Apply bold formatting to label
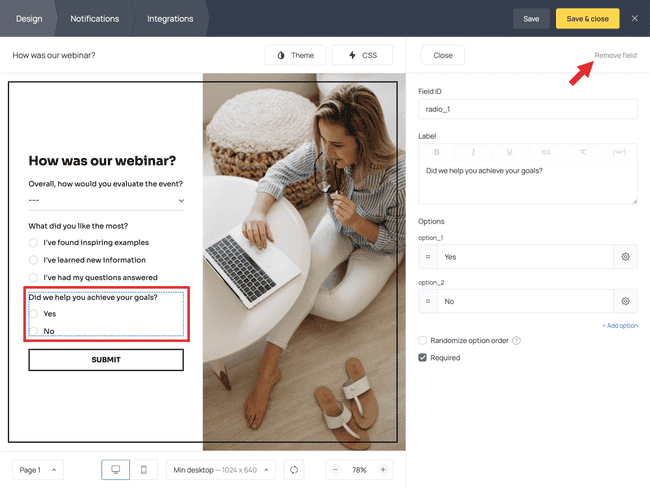Viewport: 650px width, 488px height. pos(437,152)
